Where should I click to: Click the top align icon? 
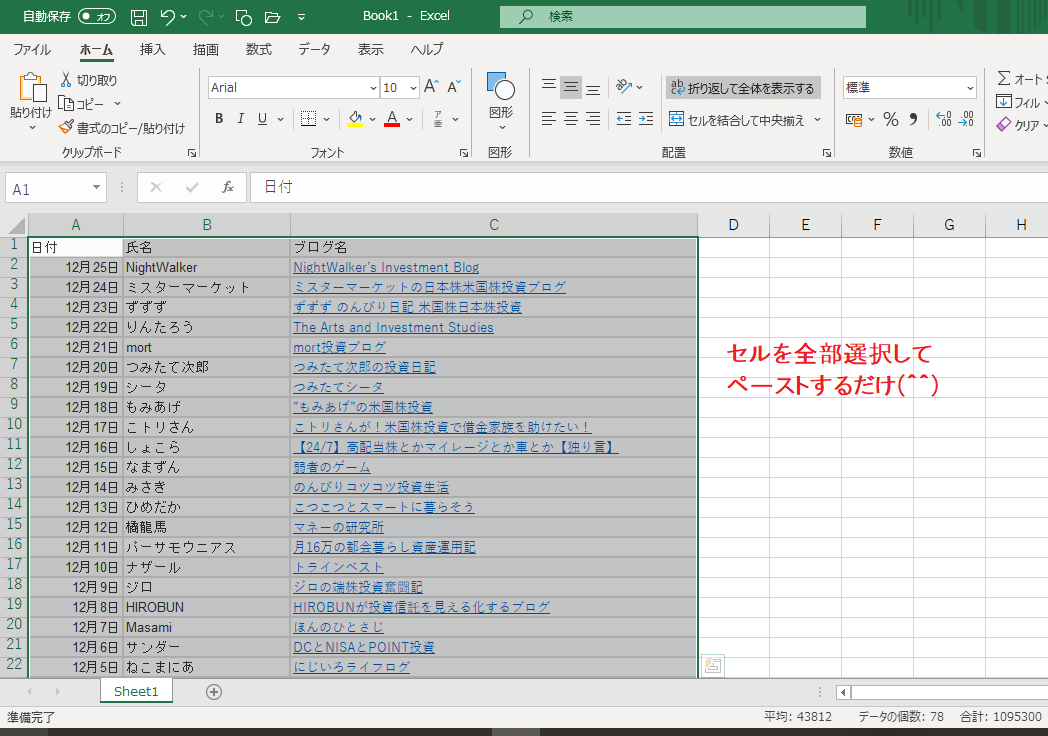(549, 86)
